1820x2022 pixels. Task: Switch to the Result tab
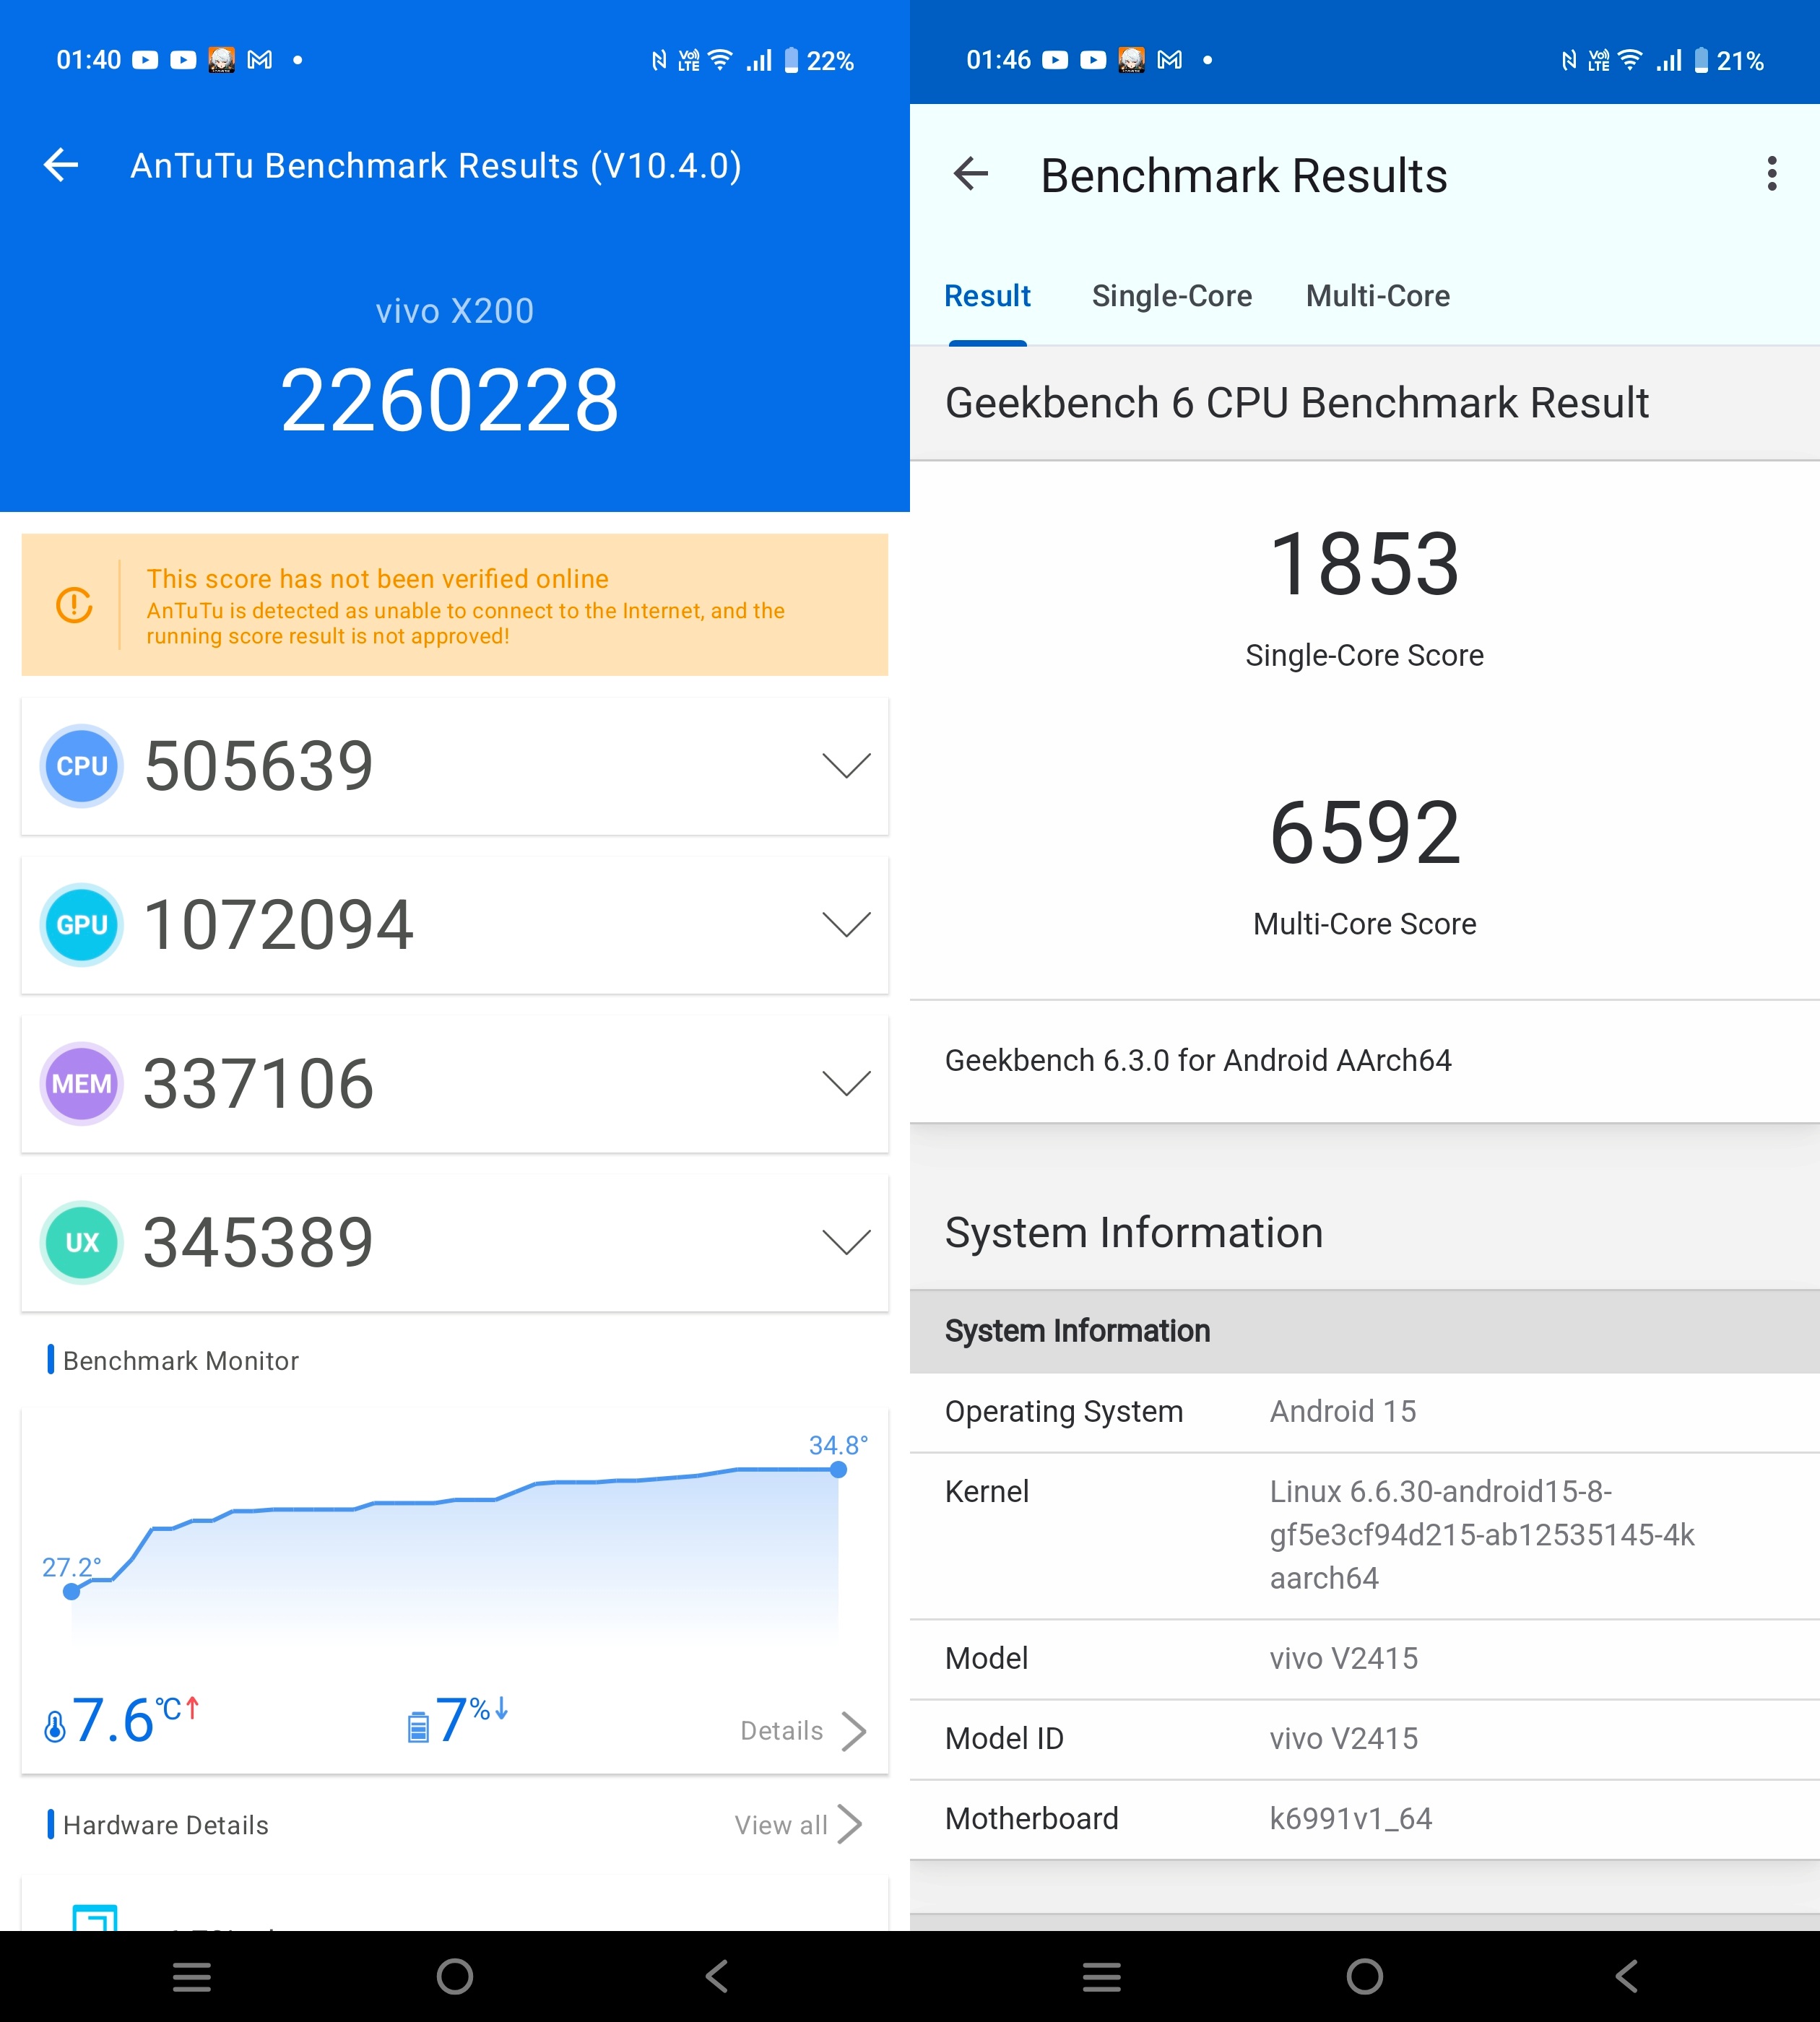click(987, 296)
